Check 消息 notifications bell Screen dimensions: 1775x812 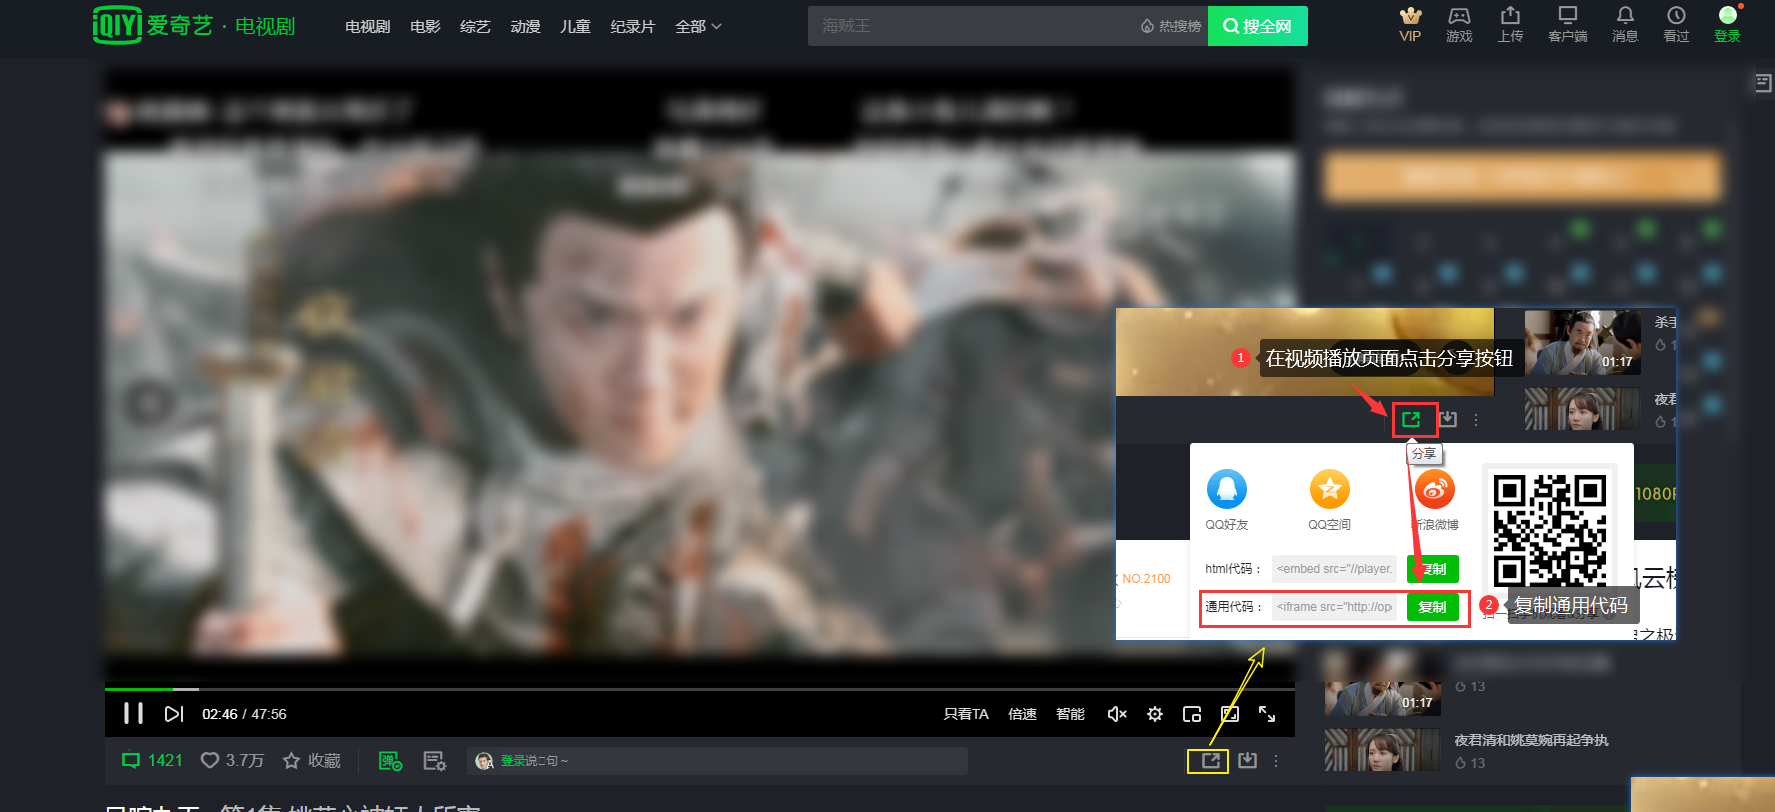click(1625, 25)
